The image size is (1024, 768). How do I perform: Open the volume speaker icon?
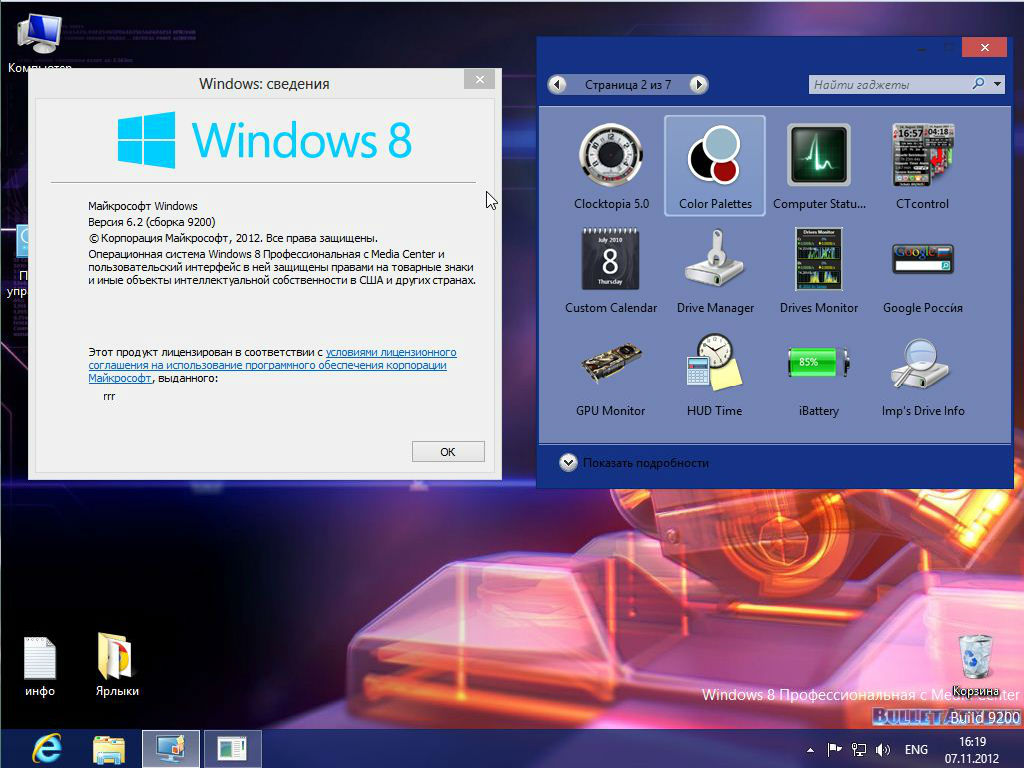click(882, 750)
